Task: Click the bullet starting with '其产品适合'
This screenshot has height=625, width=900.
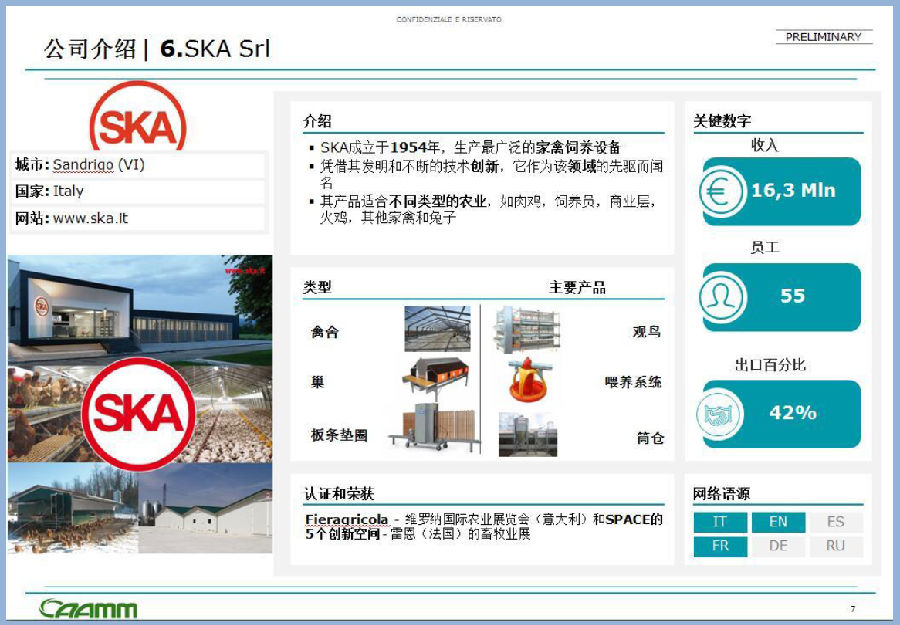Action: pyautogui.click(x=488, y=209)
